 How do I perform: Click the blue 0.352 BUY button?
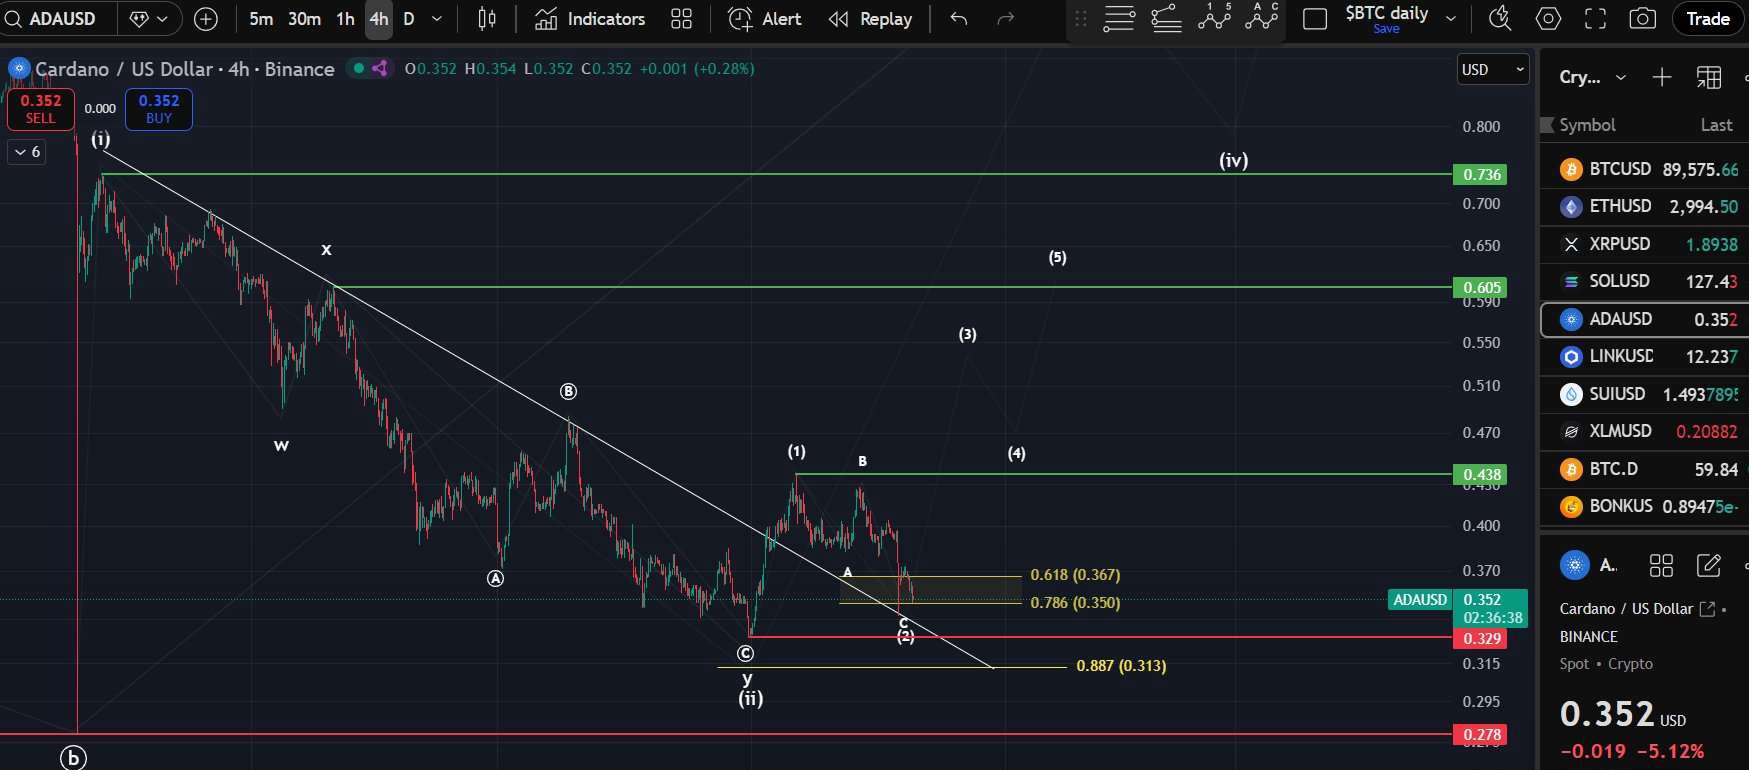pyautogui.click(x=159, y=109)
